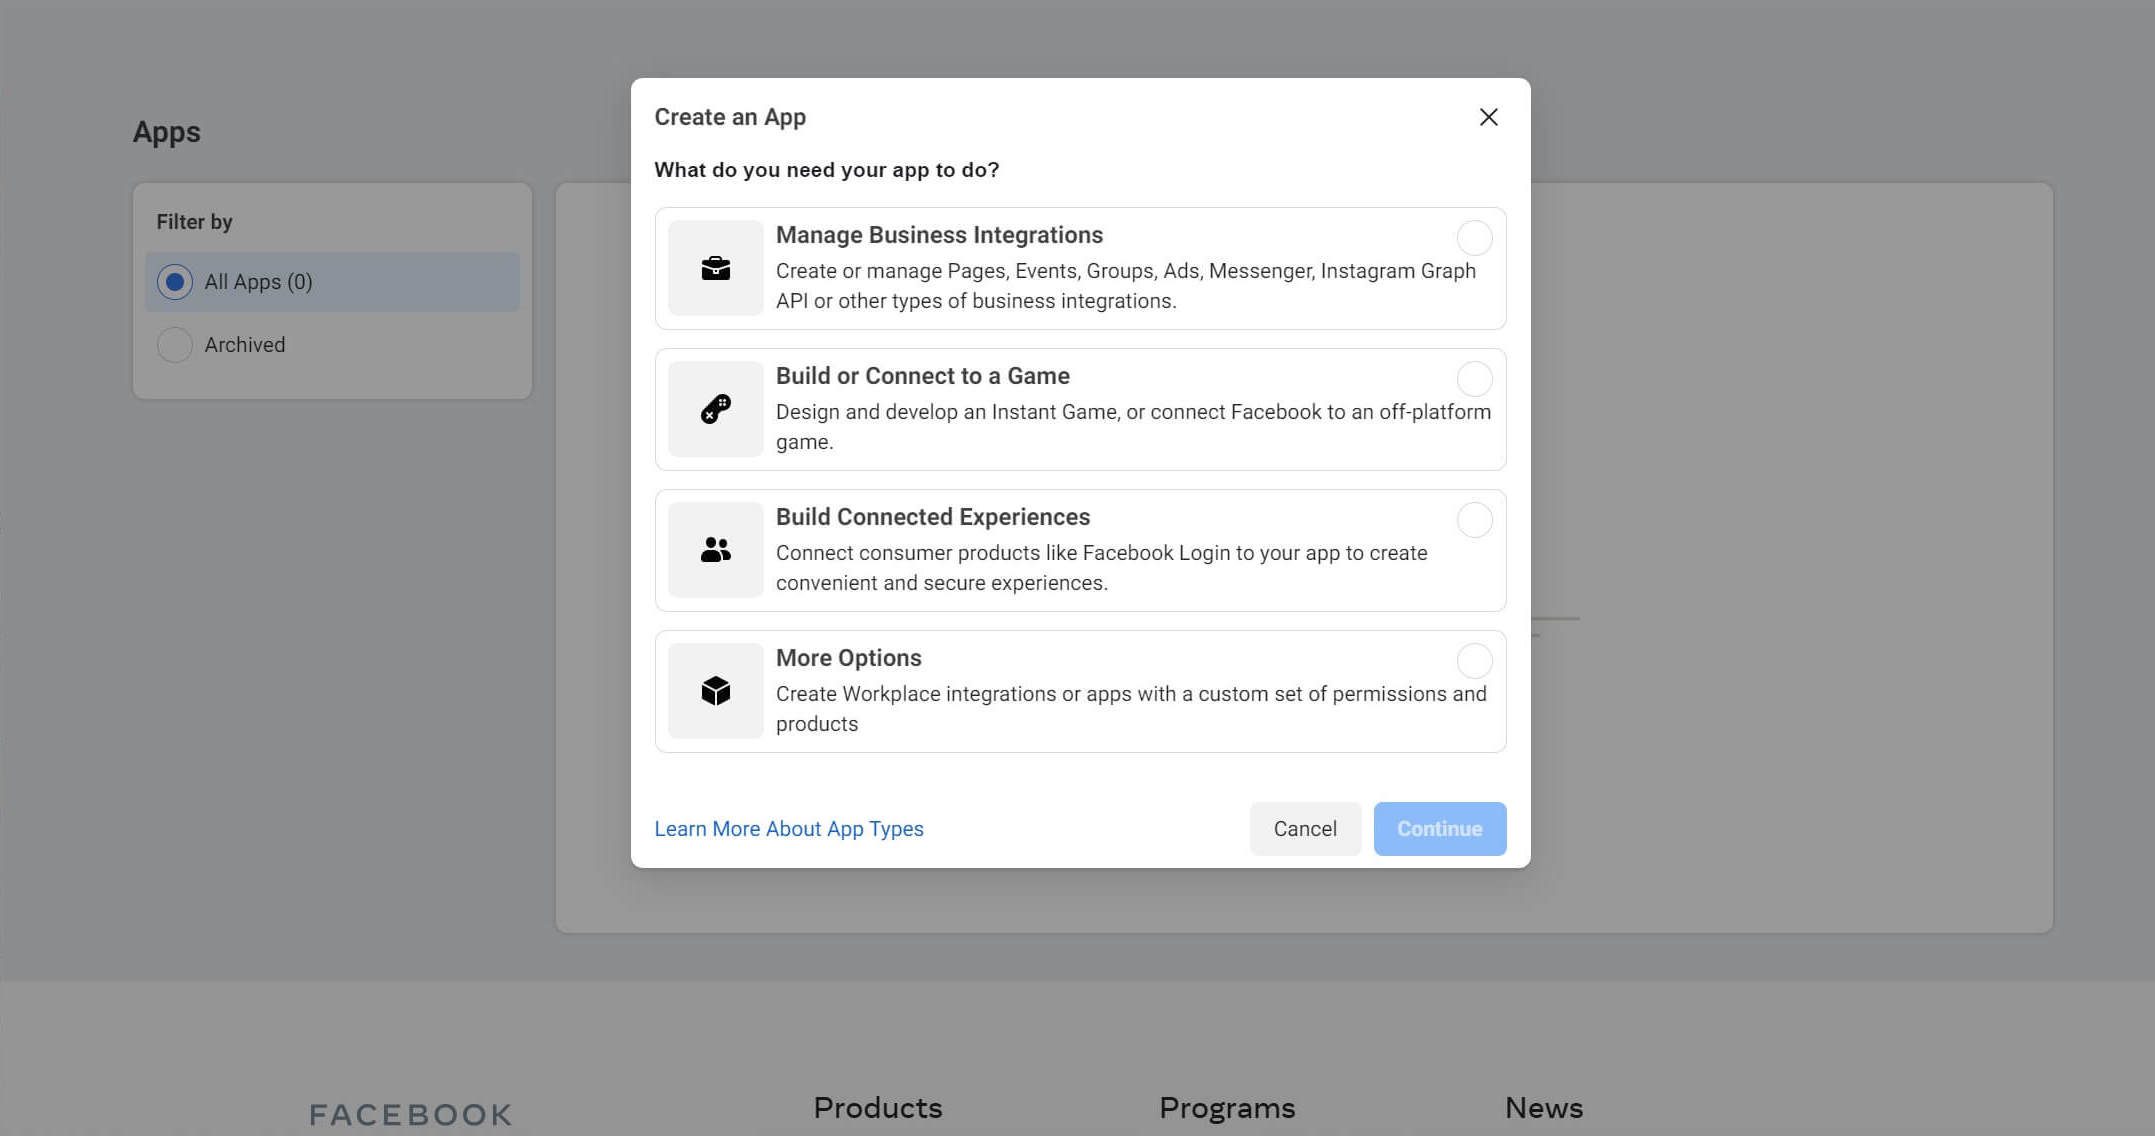
Task: Click the Continue button
Action: coord(1440,828)
